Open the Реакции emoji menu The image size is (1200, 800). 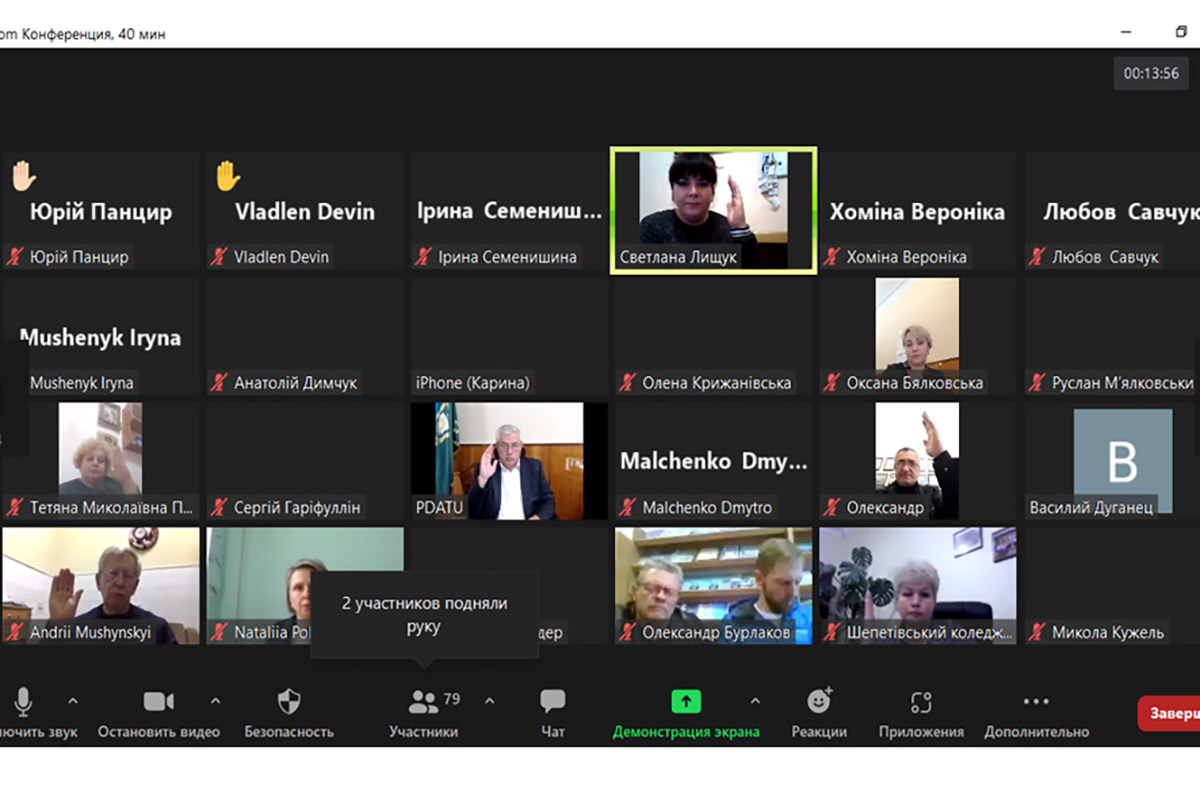[819, 702]
